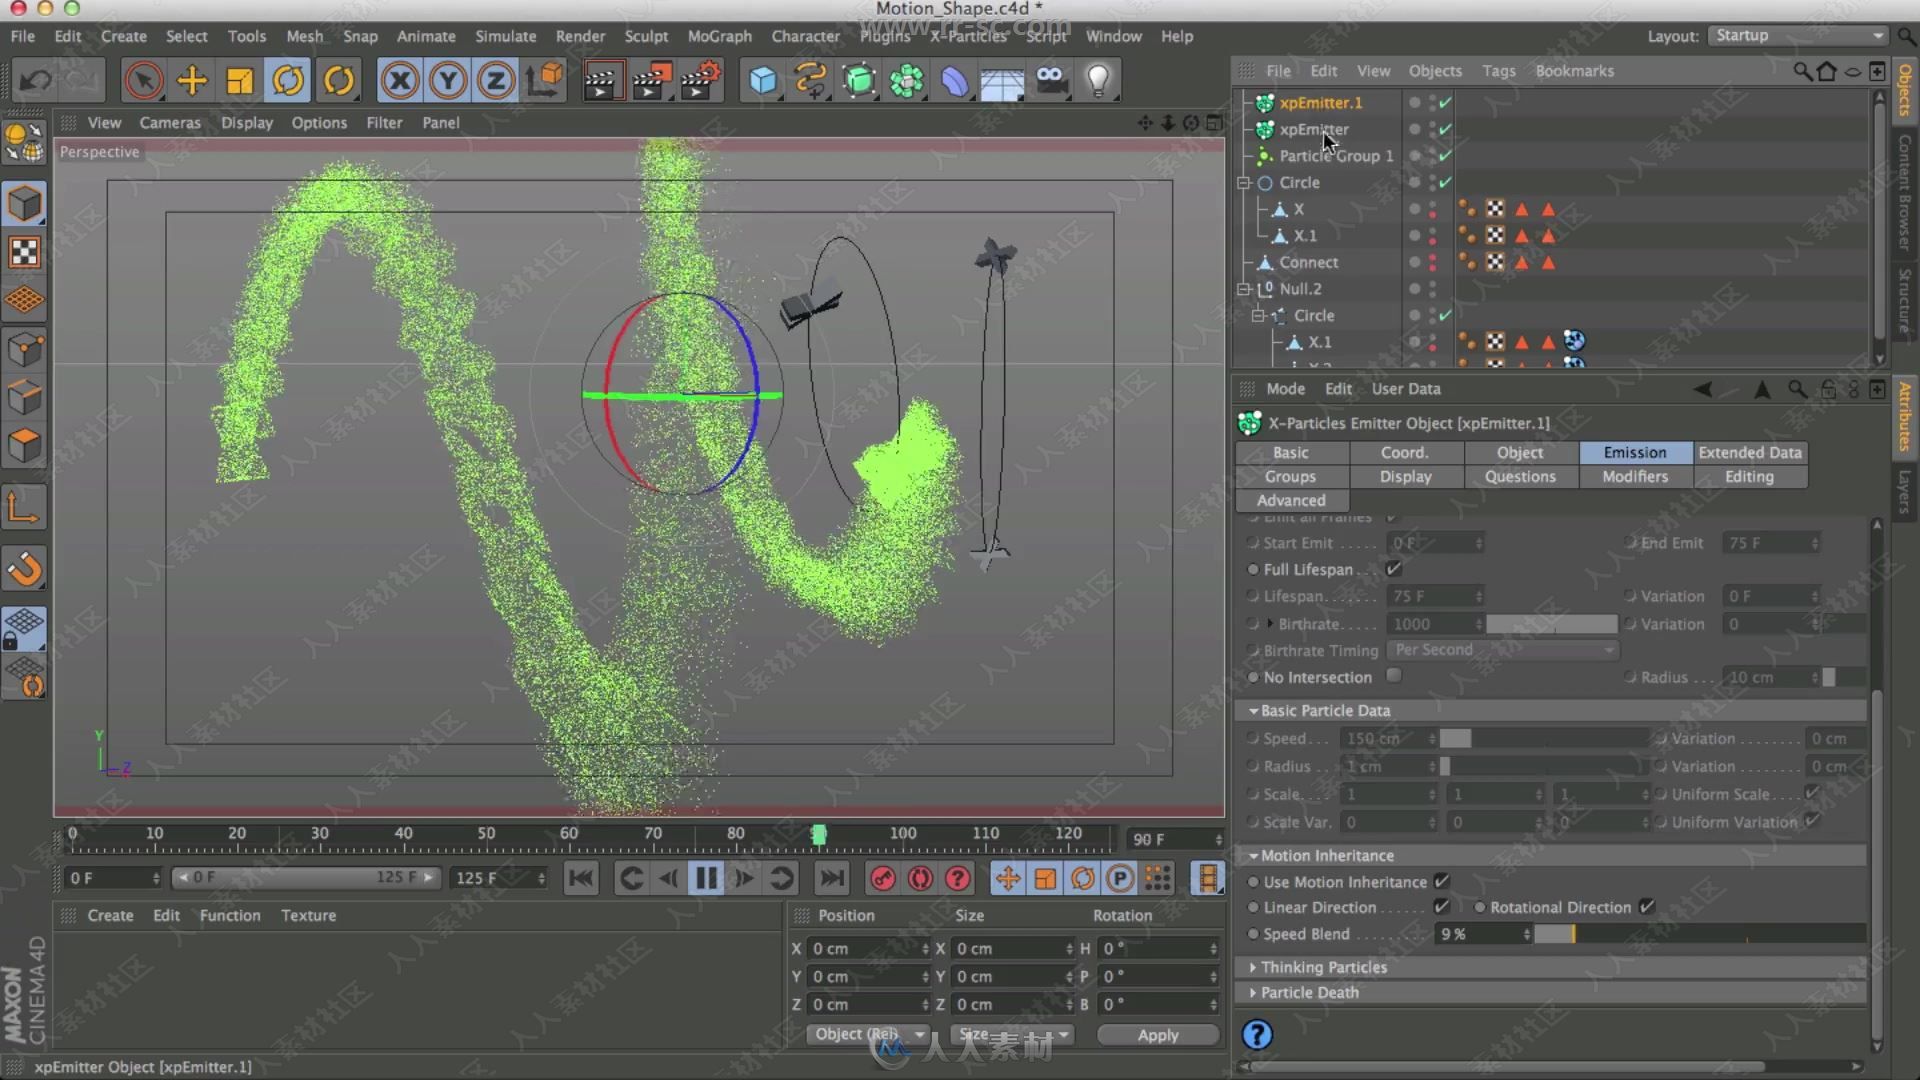This screenshot has width=1920, height=1080.
Task: Switch to the Emission tab
Action: [x=1635, y=452]
